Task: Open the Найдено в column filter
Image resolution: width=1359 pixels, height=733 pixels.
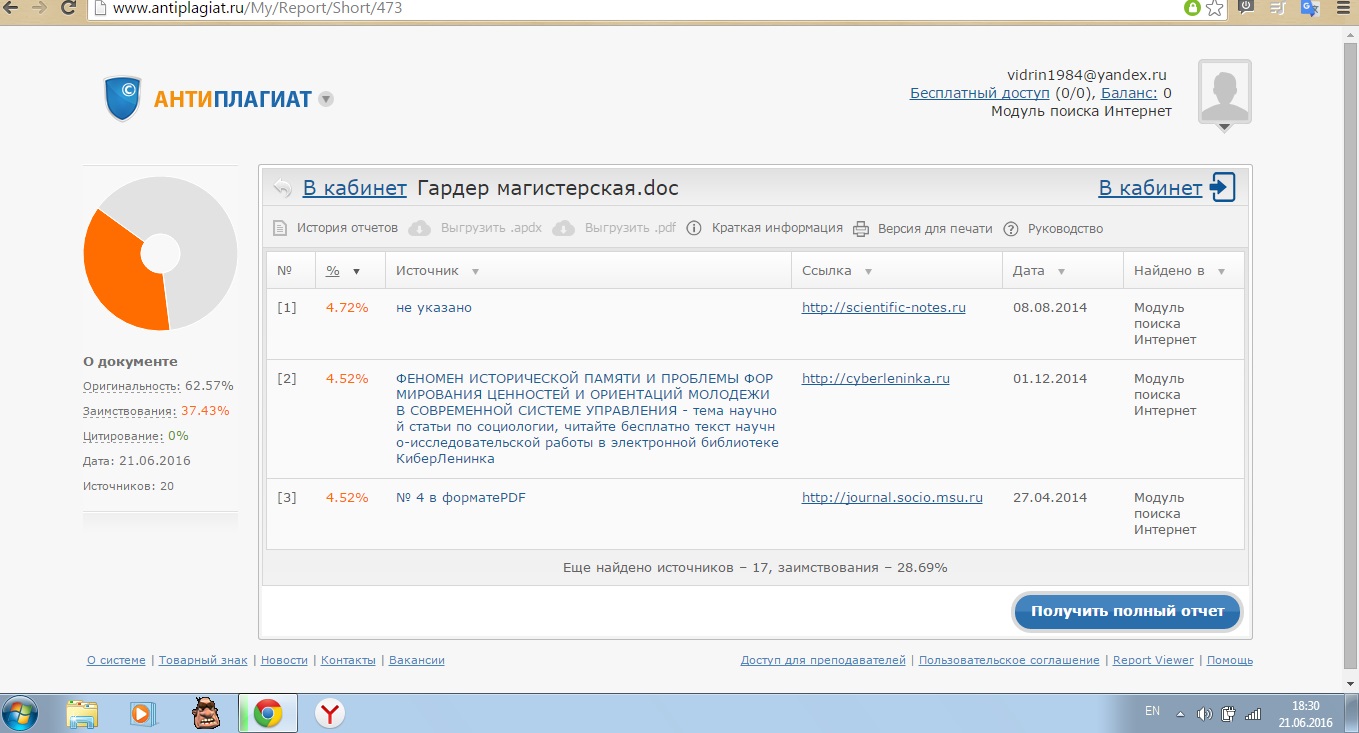Action: [x=1221, y=271]
